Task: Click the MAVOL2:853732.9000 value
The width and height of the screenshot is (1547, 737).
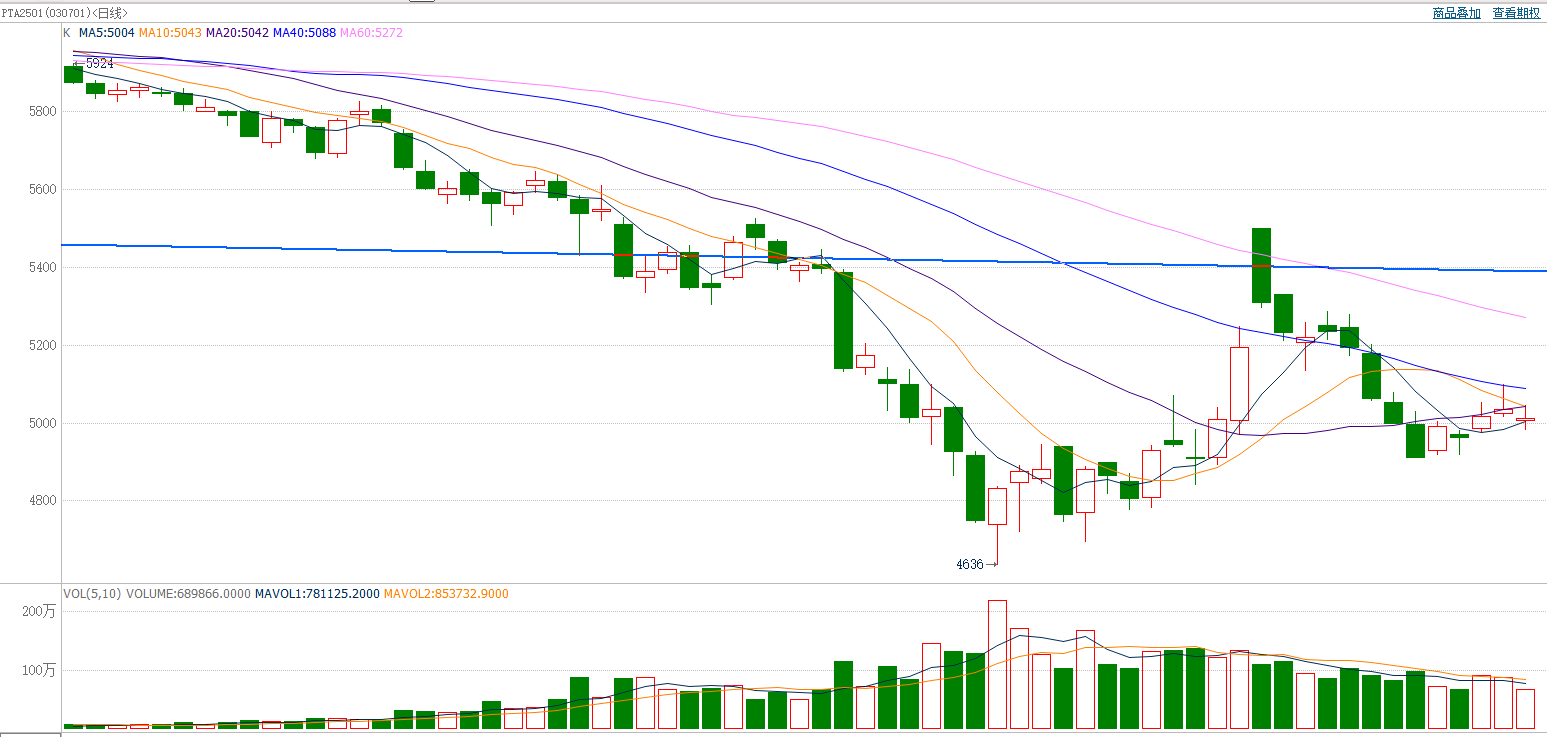Action: 446,594
